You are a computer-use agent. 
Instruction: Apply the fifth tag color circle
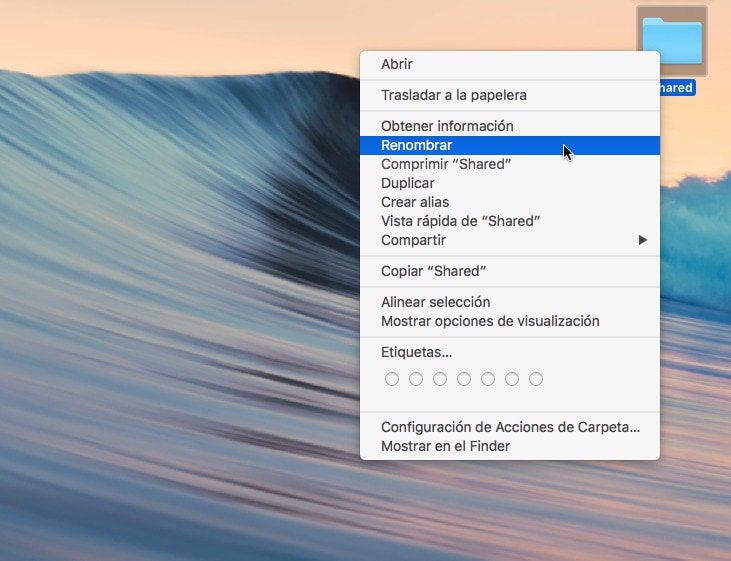coord(488,379)
